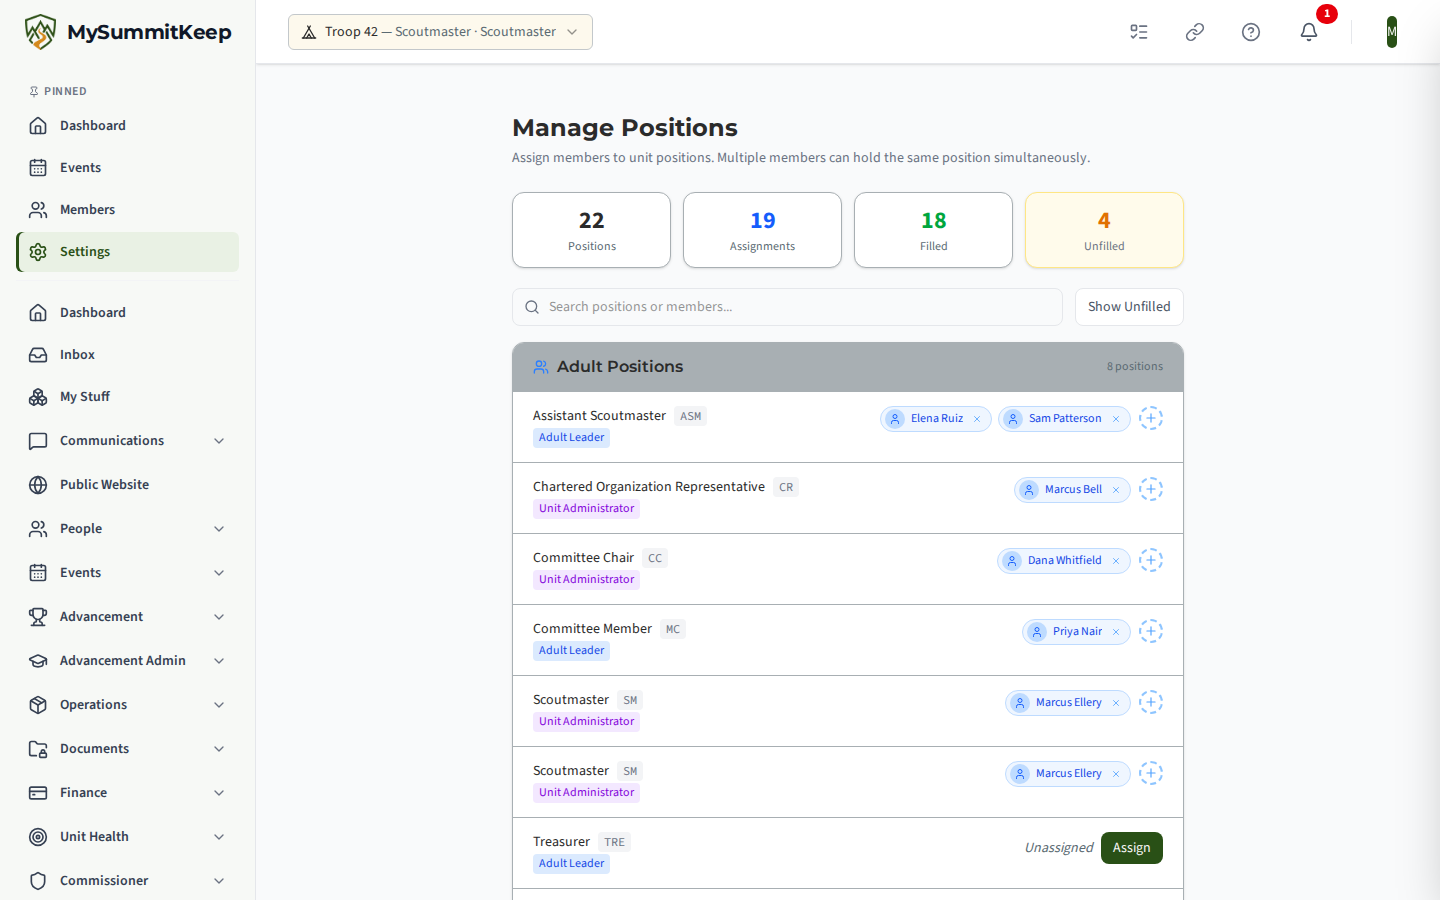Add member to Committee Chair position
The height and width of the screenshot is (900, 1440).
point(1151,560)
